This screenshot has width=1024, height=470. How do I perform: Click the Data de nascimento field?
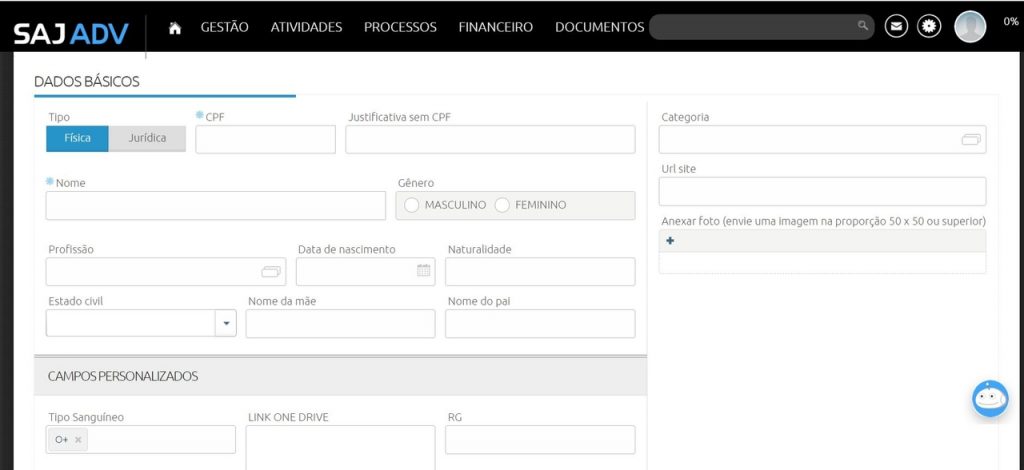coord(365,272)
